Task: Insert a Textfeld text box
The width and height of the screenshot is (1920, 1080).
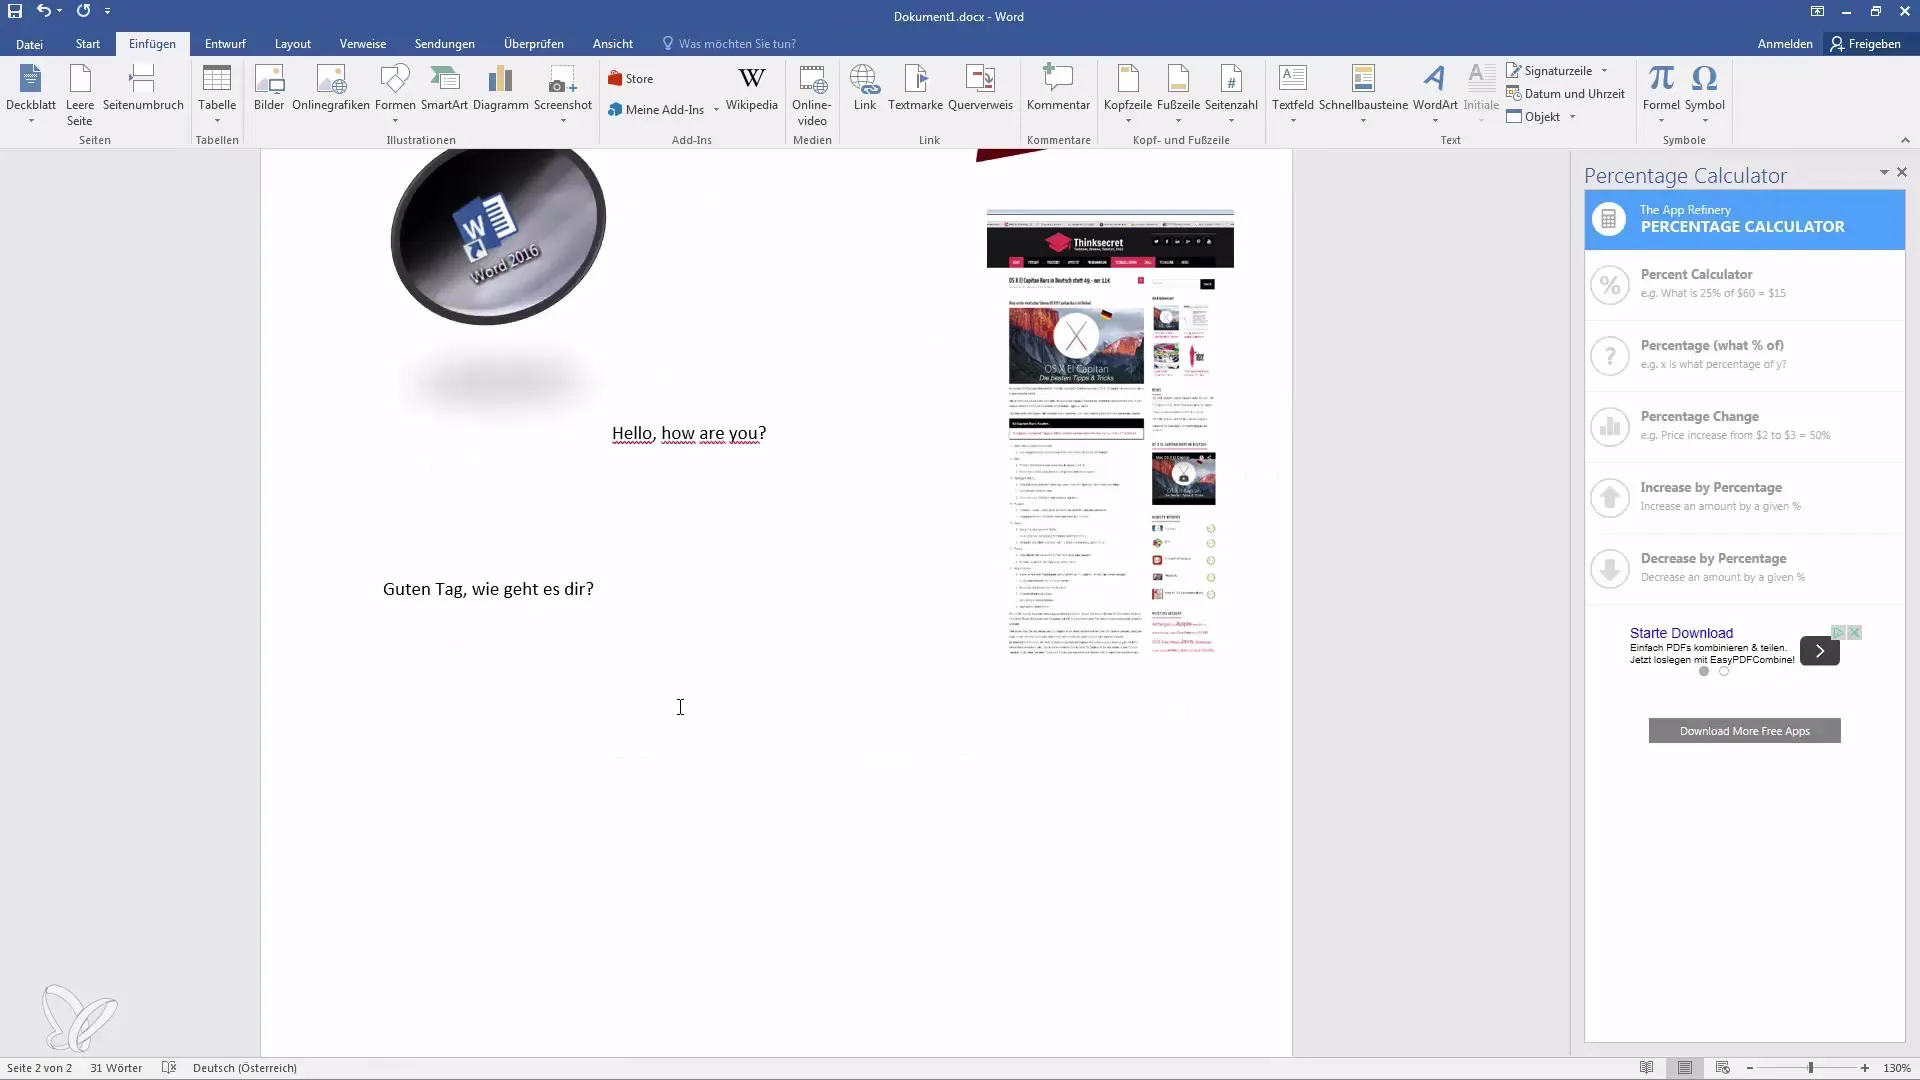Action: (x=1293, y=94)
